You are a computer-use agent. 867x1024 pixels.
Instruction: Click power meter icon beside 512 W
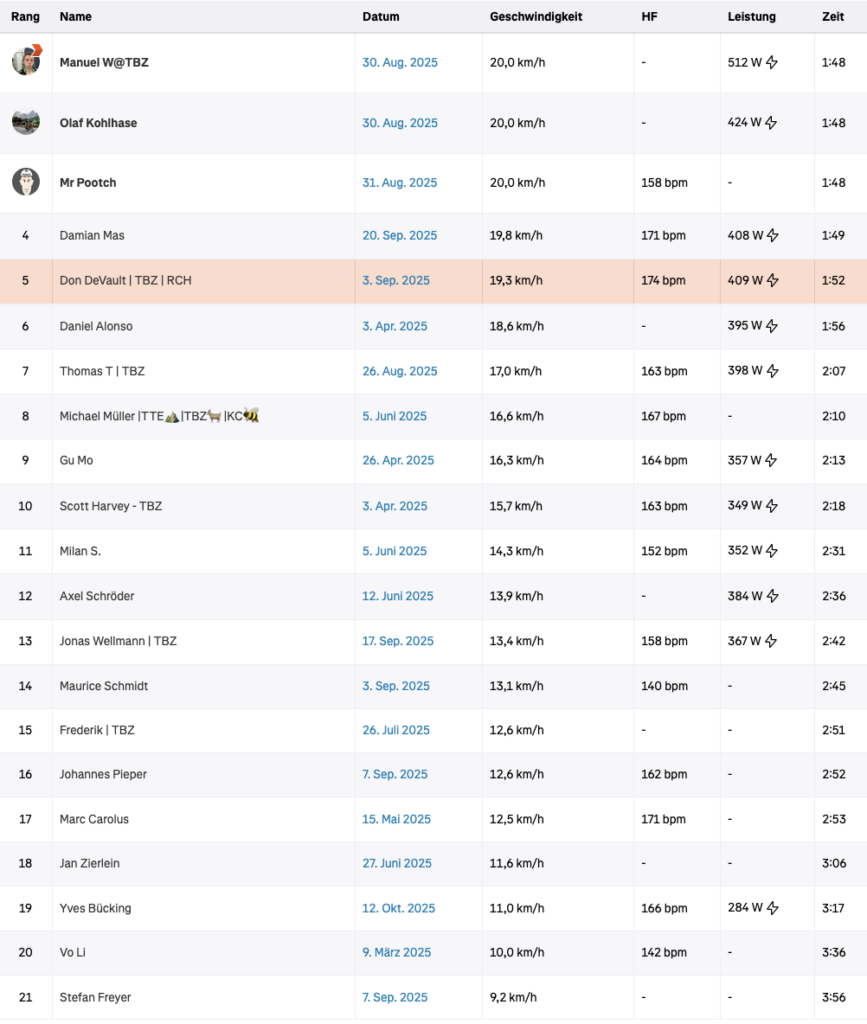pos(772,62)
